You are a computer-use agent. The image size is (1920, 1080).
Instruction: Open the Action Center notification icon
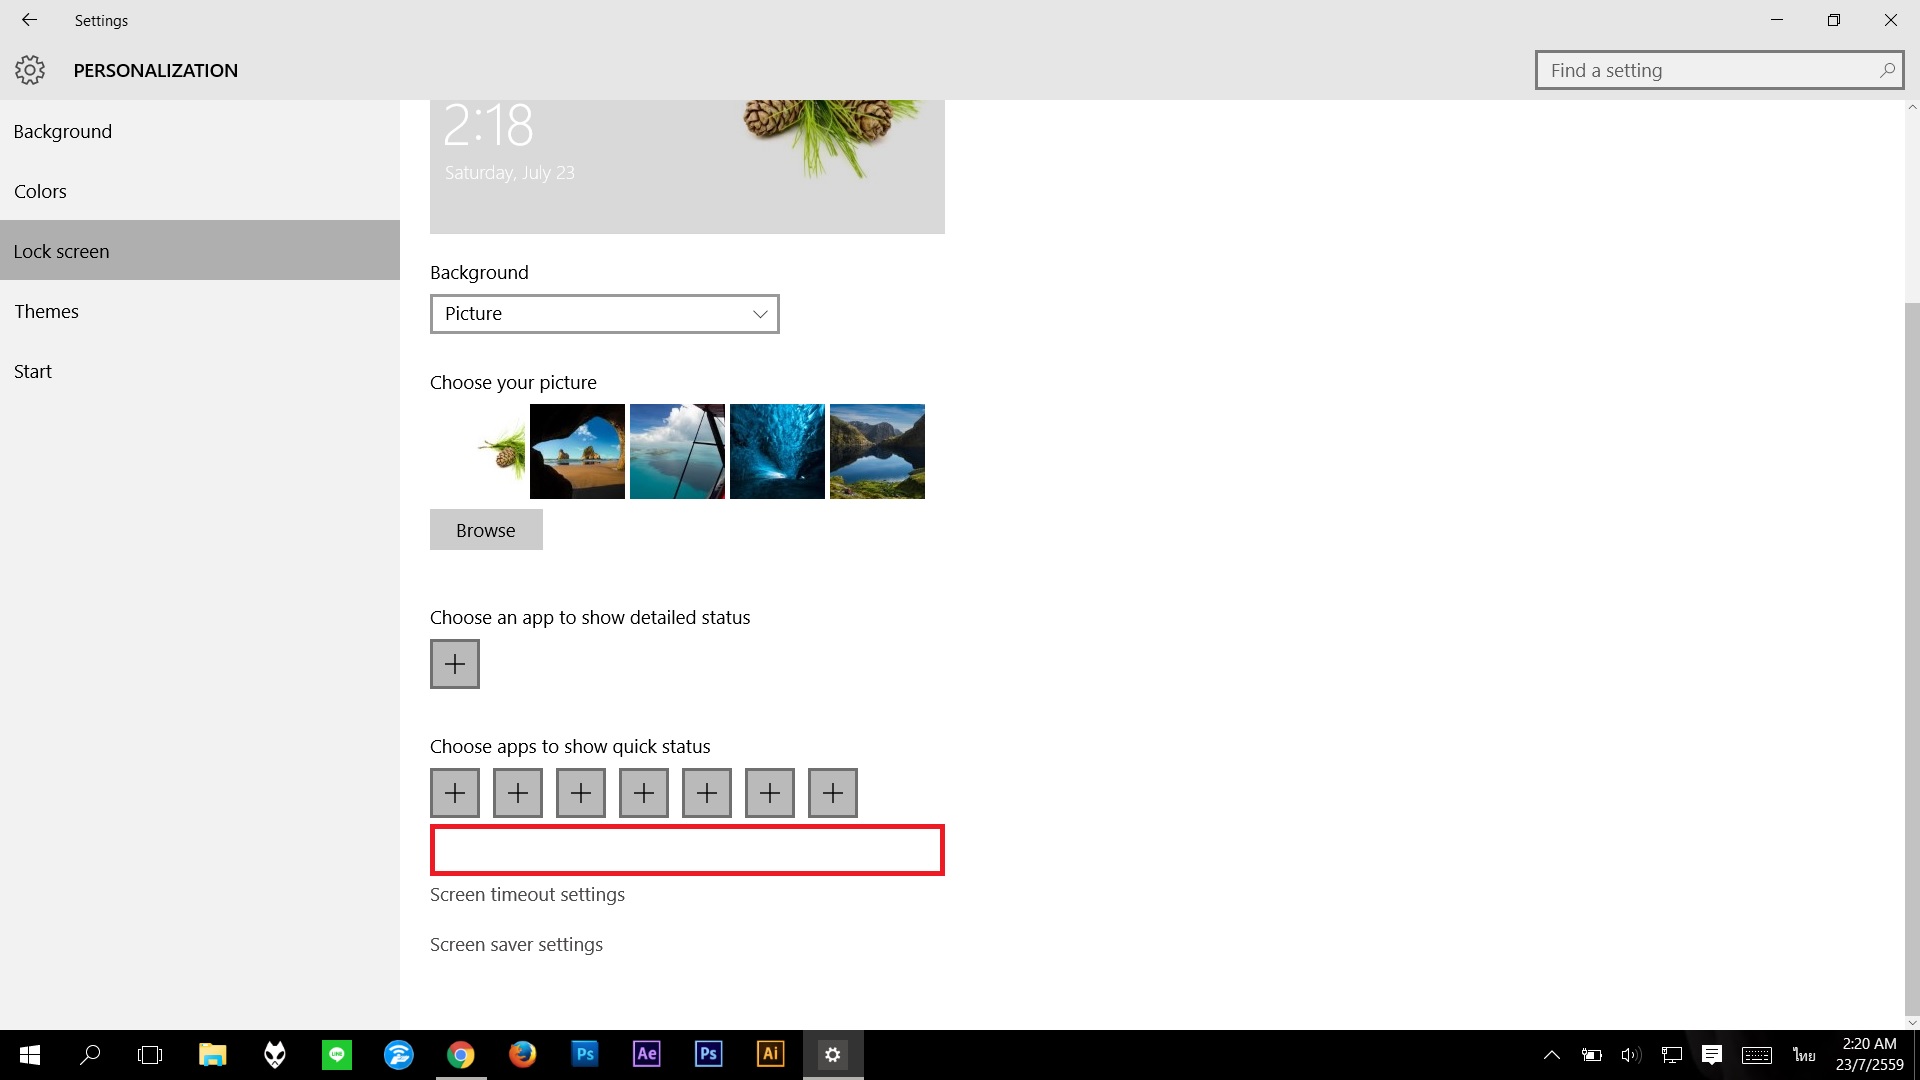tap(1712, 1054)
